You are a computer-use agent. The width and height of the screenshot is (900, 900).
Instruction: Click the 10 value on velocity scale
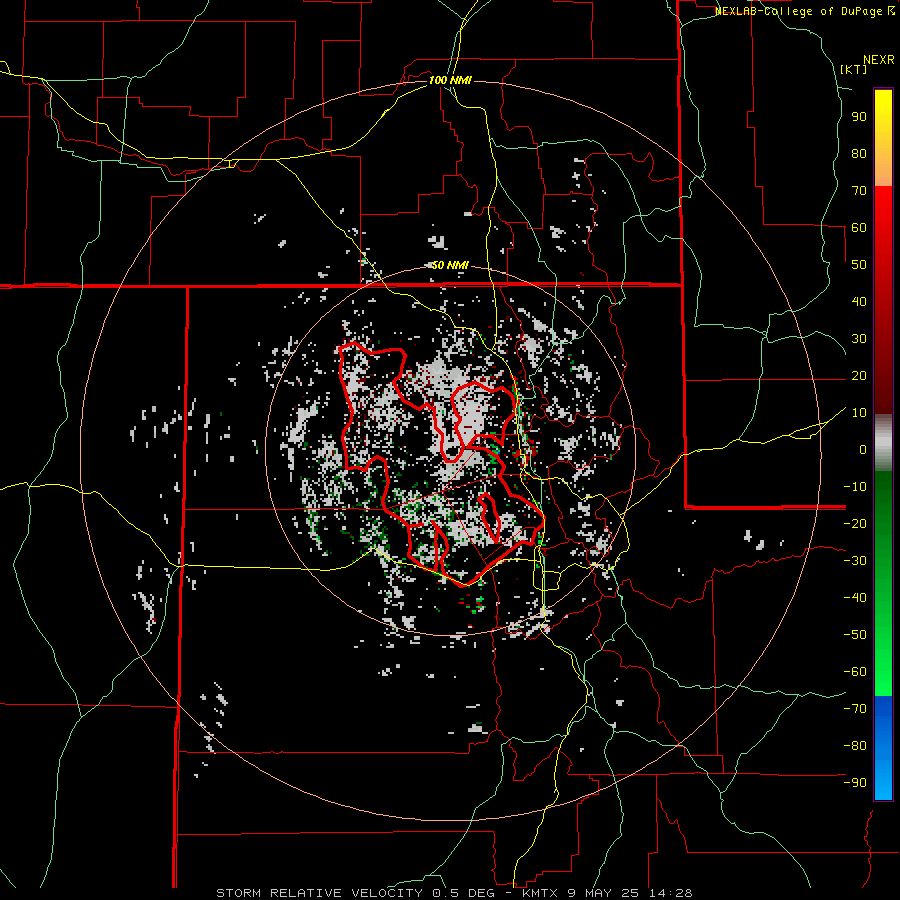[859, 413]
